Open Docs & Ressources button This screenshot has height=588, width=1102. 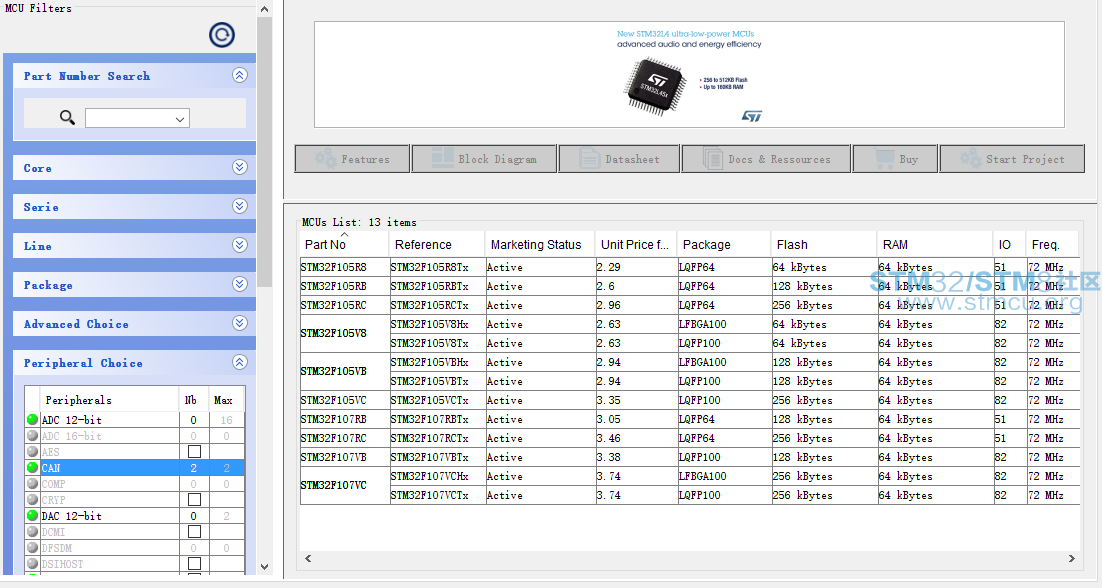[766, 159]
